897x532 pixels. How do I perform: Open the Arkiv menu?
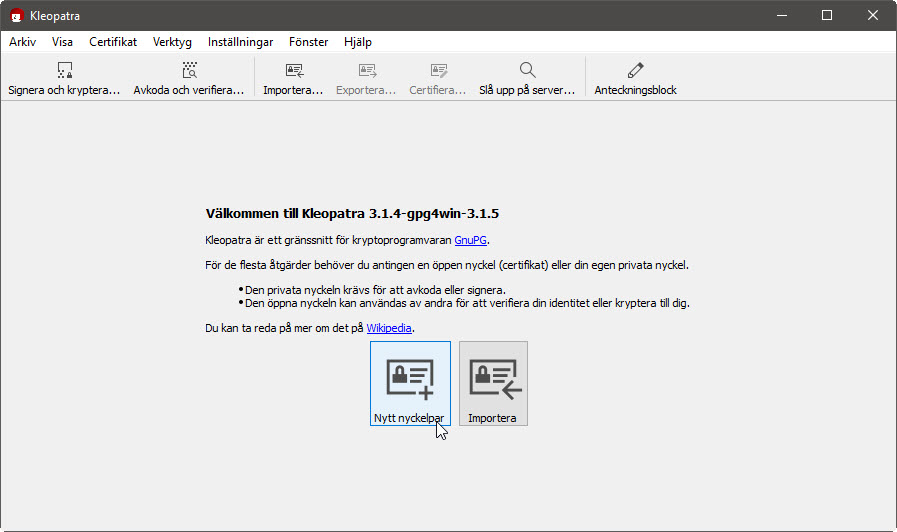point(22,42)
